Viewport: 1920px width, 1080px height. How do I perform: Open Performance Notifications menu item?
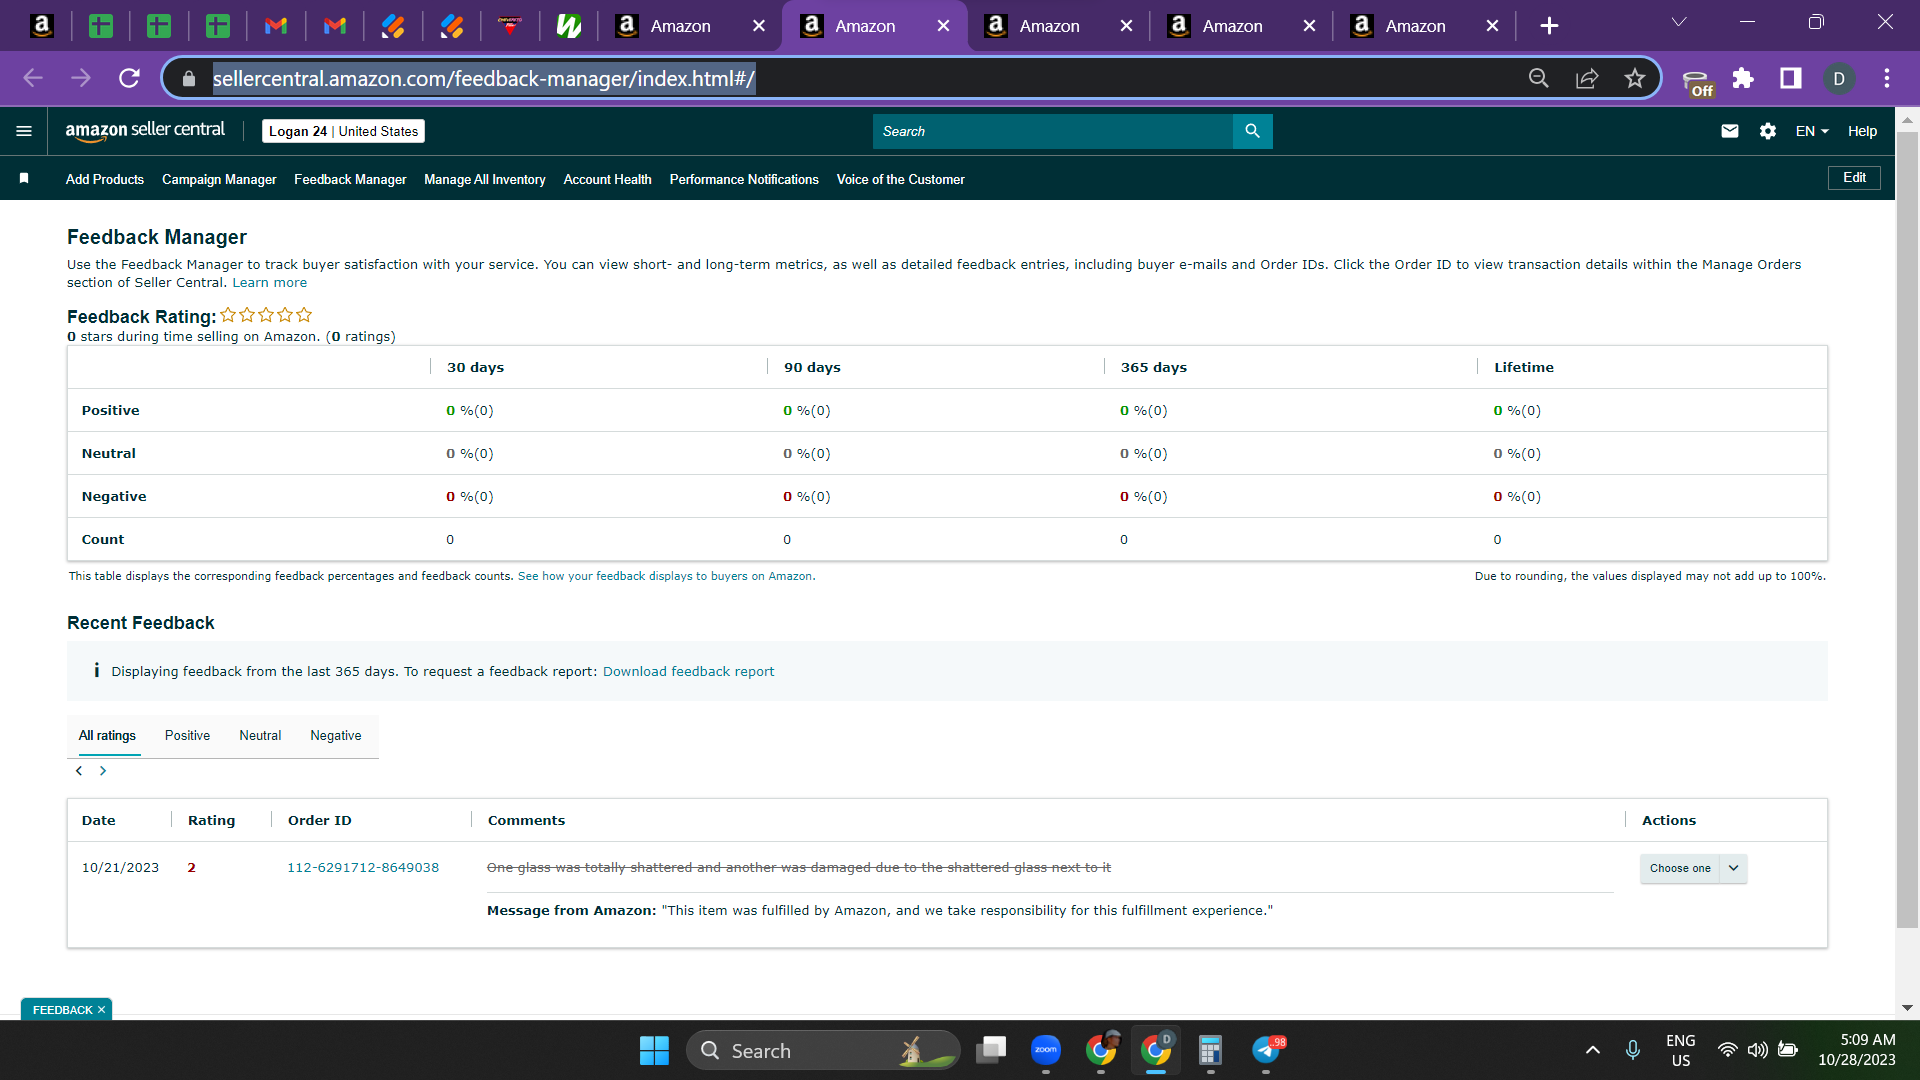(744, 179)
